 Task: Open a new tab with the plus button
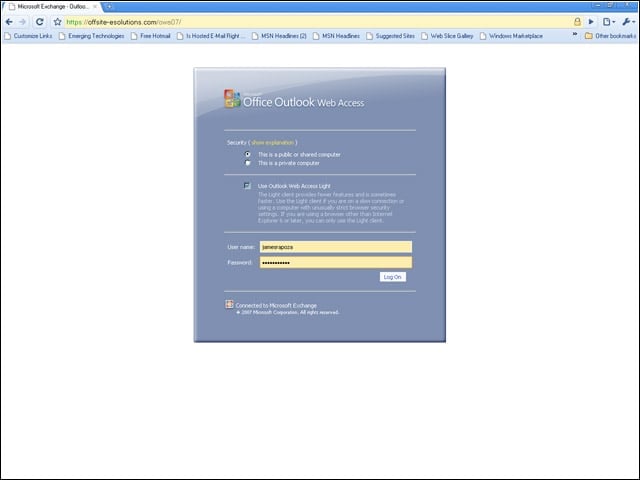click(109, 7)
